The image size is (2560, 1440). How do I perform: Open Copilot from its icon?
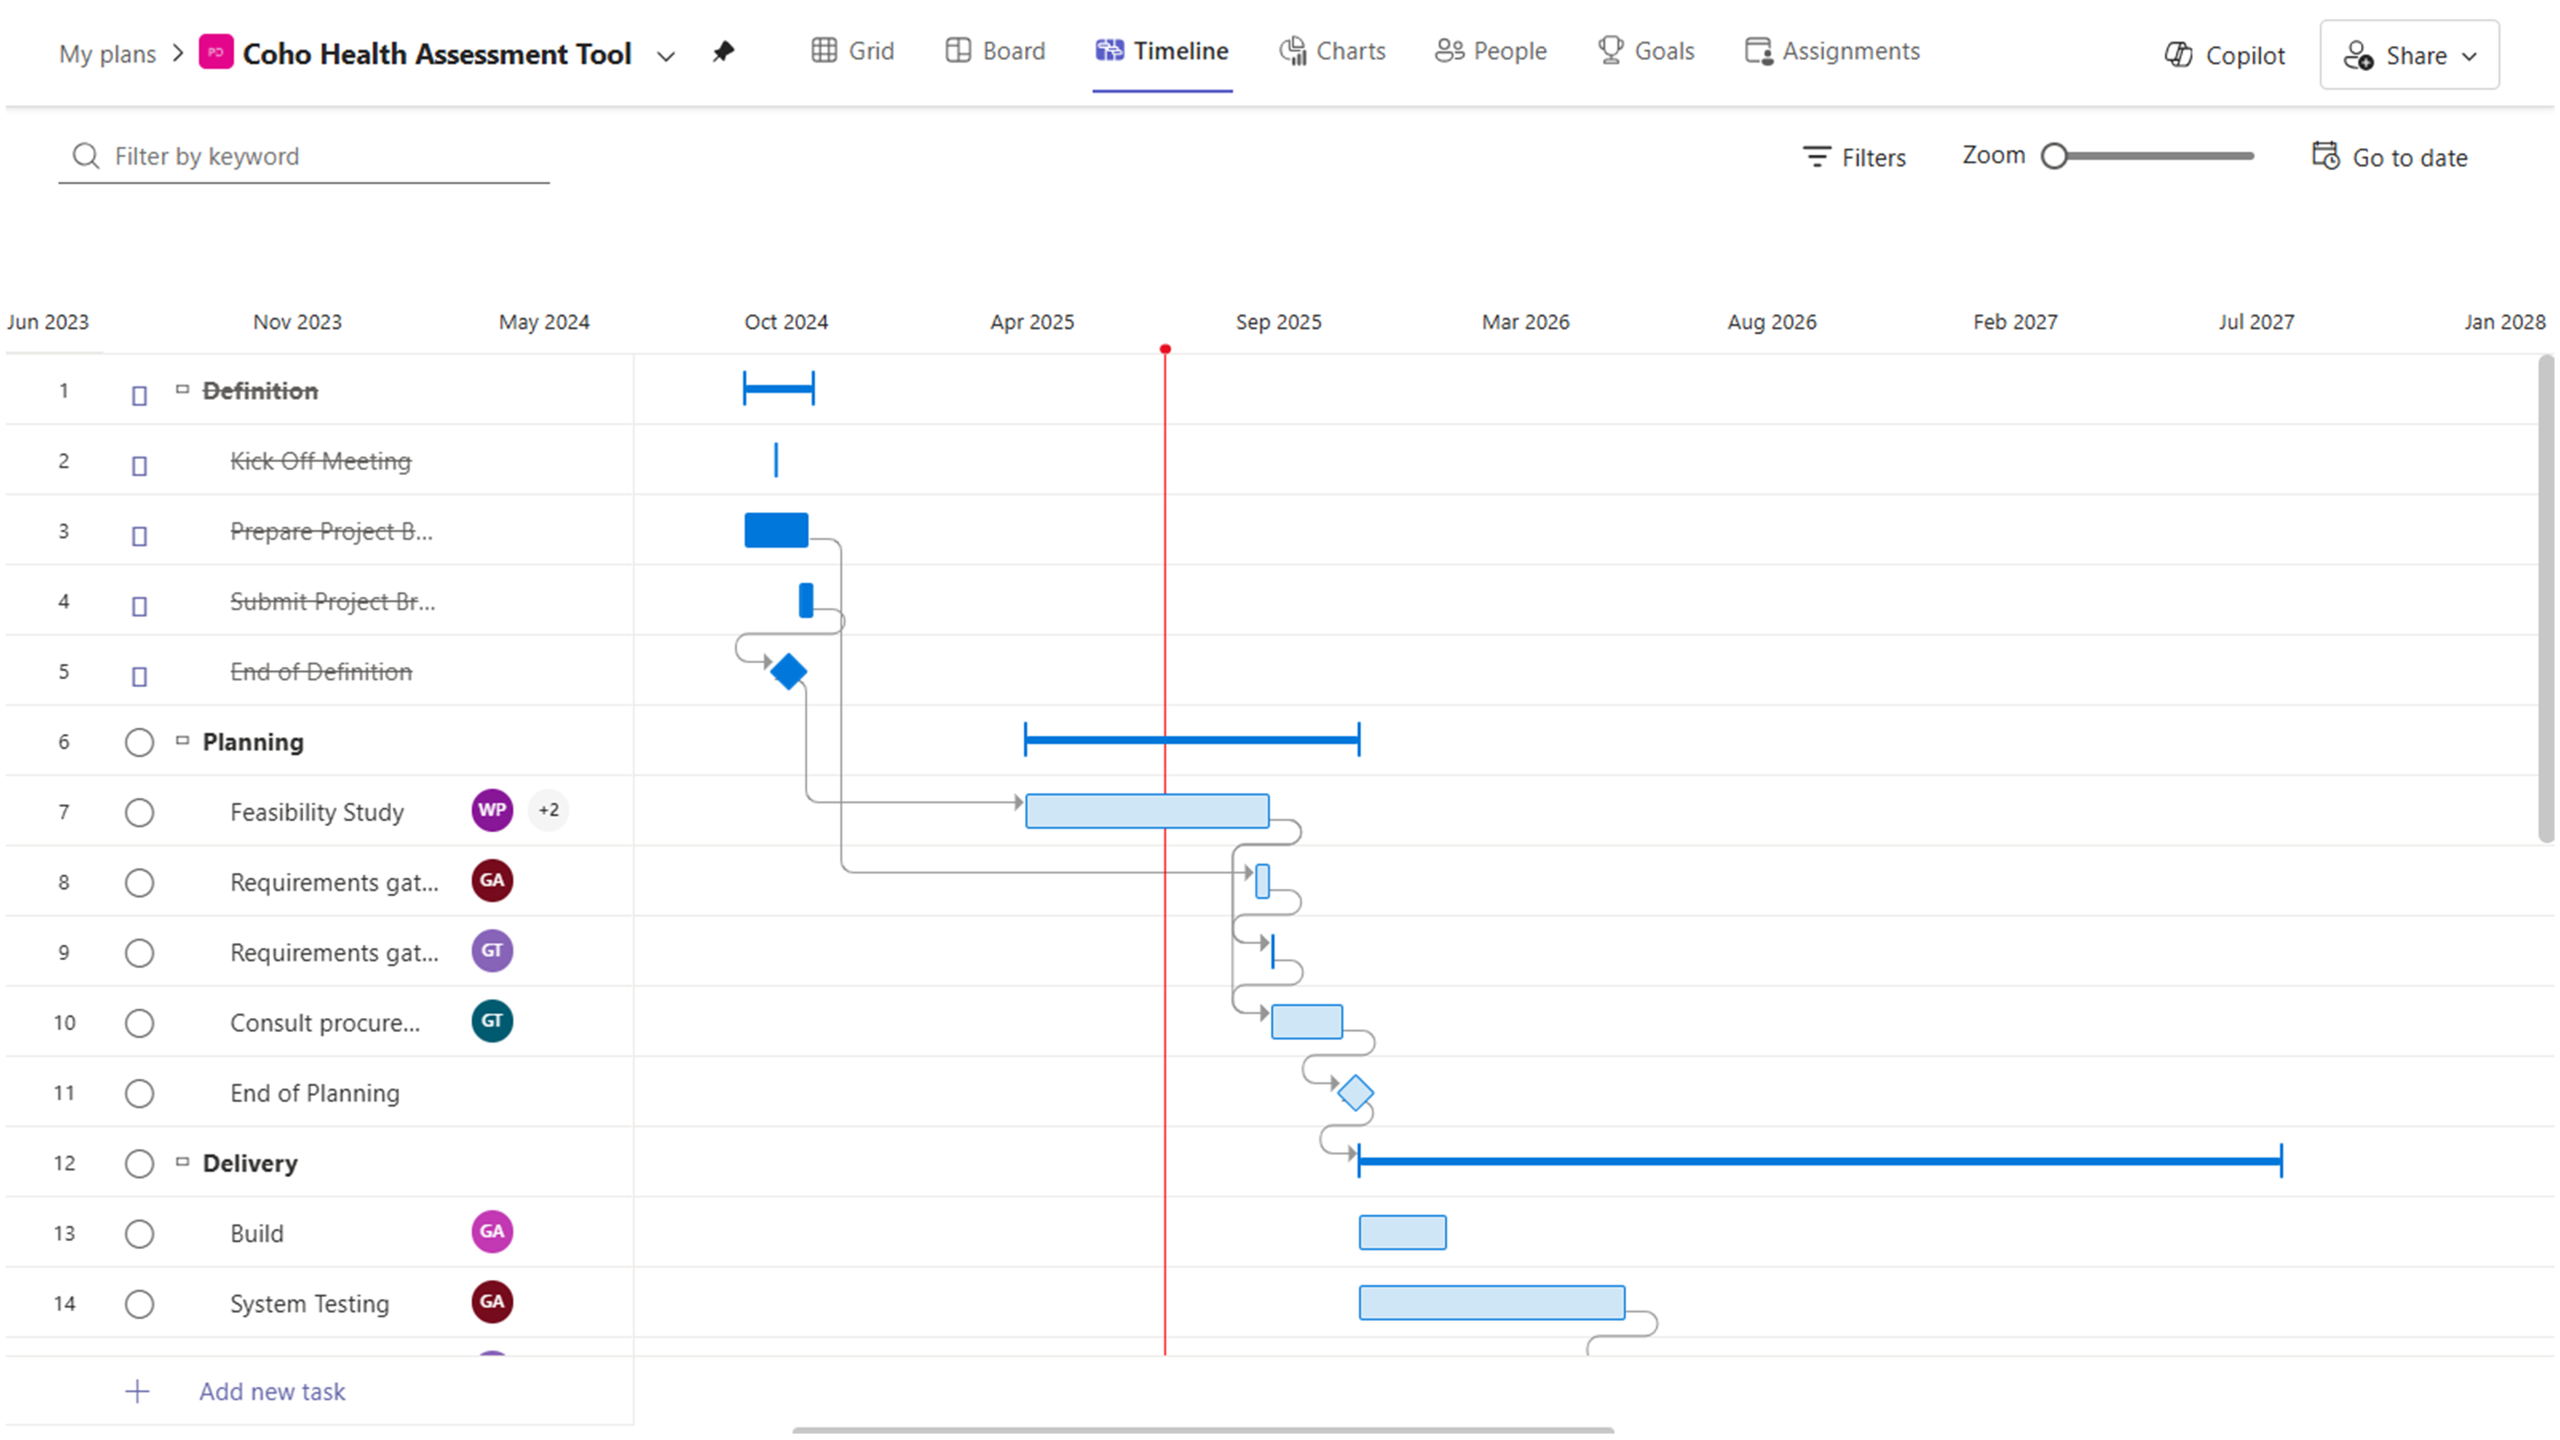coord(2178,55)
